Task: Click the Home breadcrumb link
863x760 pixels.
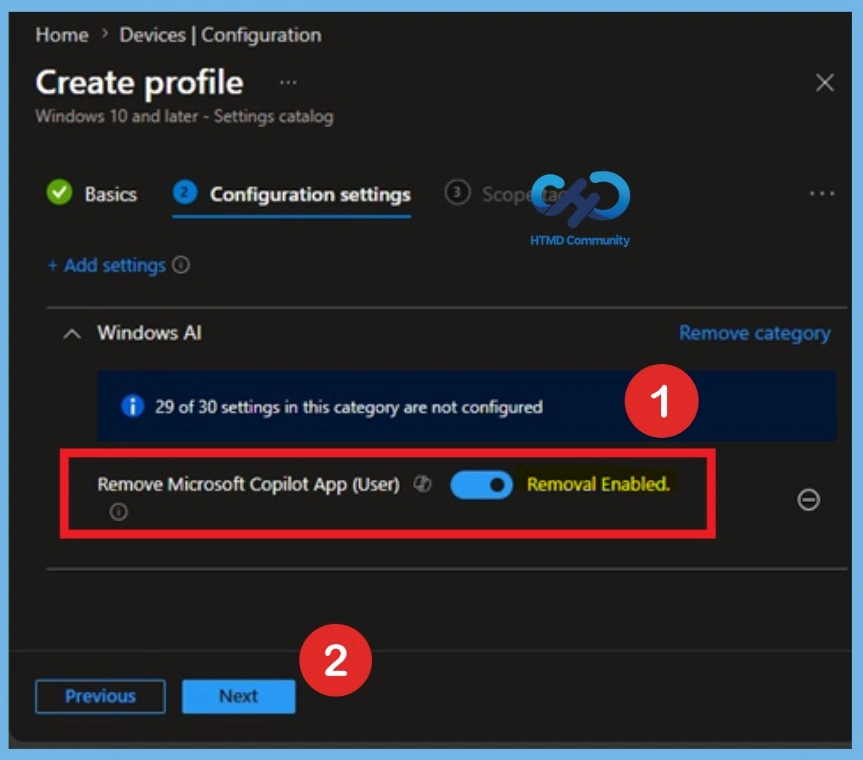Action: [62, 35]
